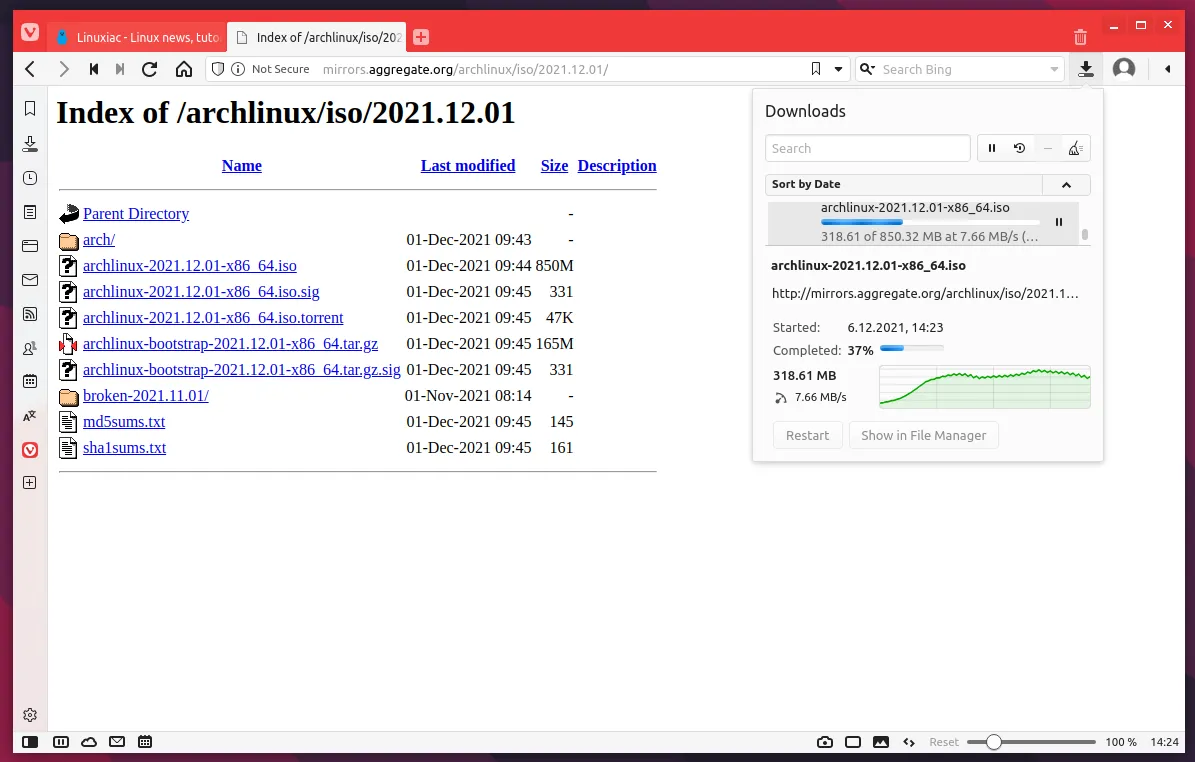Open the Window side panel
Viewport: 1195px width, 762px height.
(x=30, y=245)
